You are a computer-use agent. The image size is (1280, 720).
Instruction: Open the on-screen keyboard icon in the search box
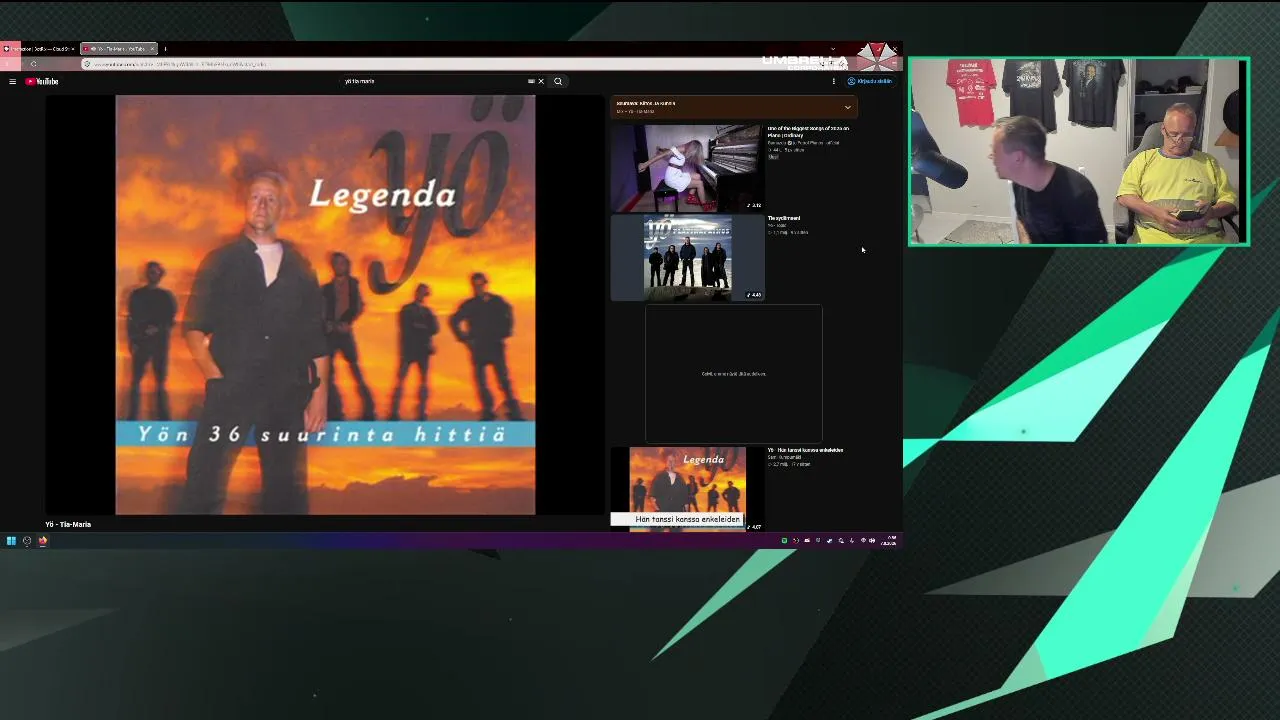[531, 81]
